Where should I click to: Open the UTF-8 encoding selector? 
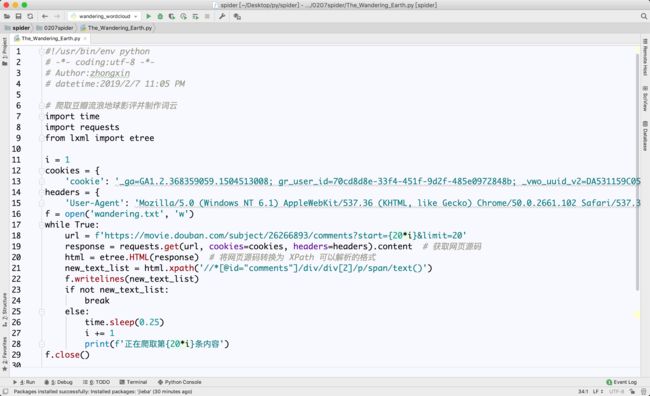point(616,391)
